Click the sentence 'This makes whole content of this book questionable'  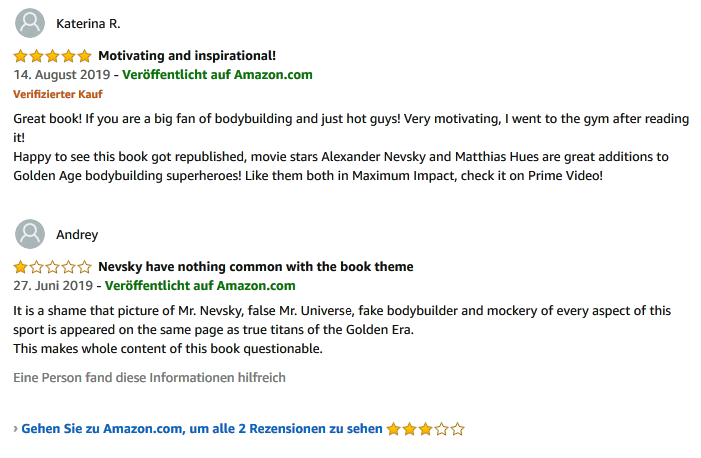[168, 349]
